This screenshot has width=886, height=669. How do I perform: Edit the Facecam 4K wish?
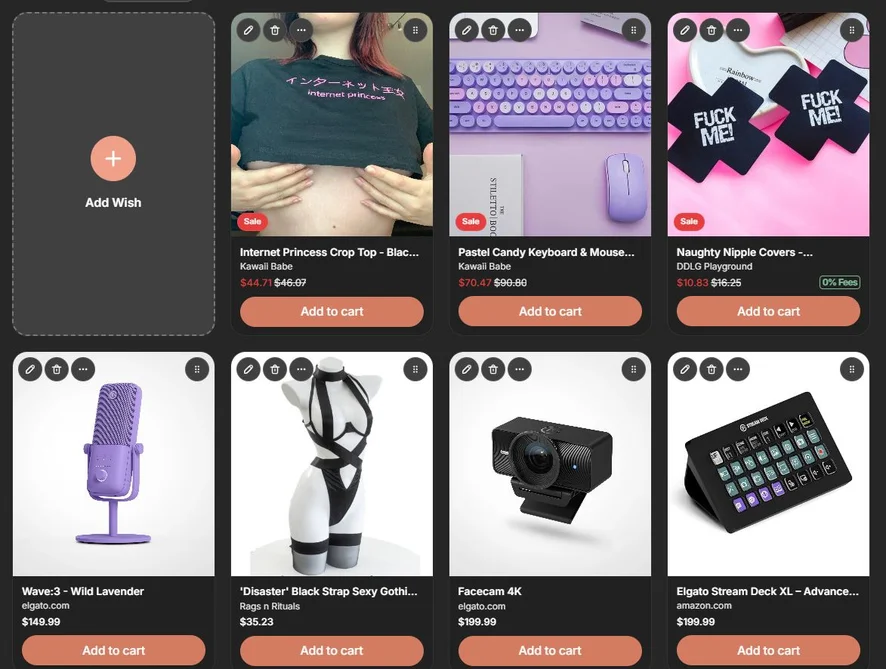tap(466, 369)
